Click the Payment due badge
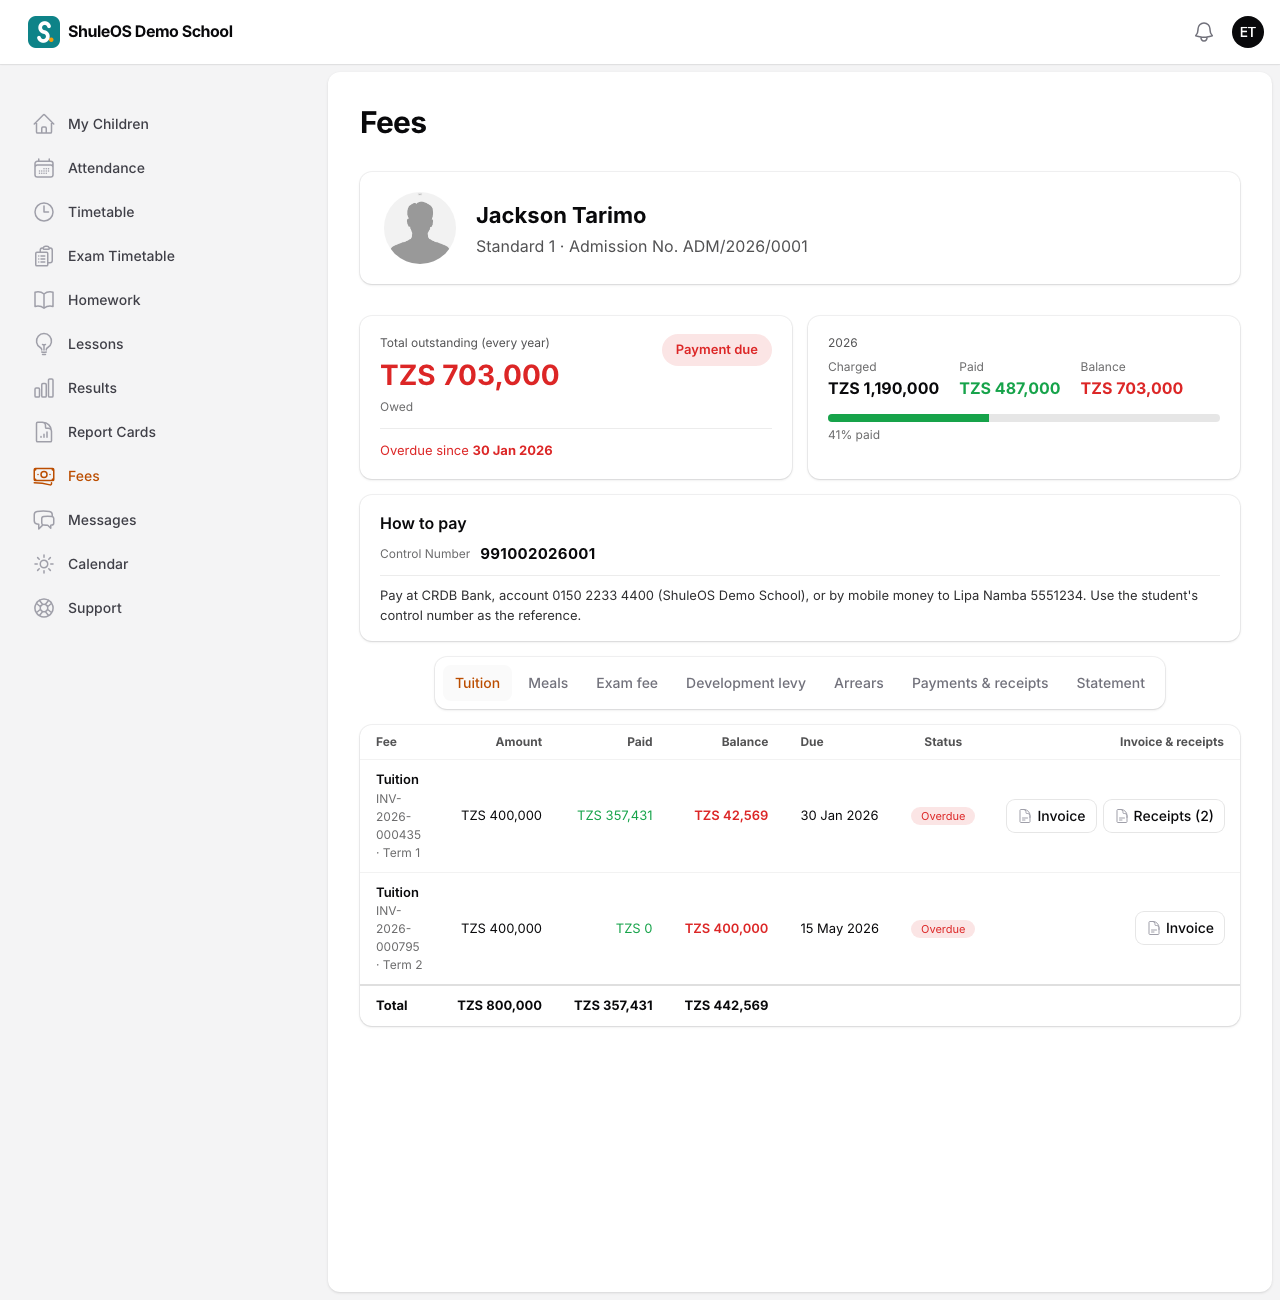The width and height of the screenshot is (1280, 1300). [x=717, y=350]
